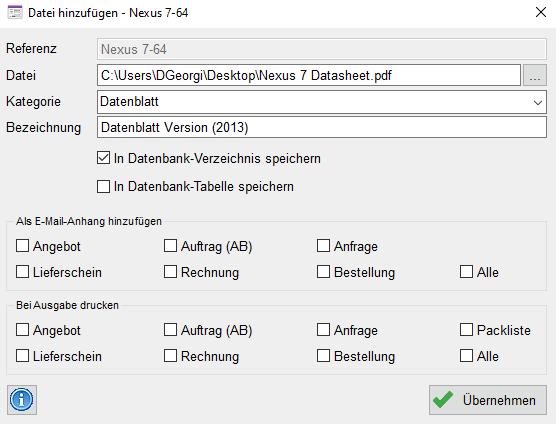
Task: Click Übernehmen button with green checkmark
Action: pos(488,400)
